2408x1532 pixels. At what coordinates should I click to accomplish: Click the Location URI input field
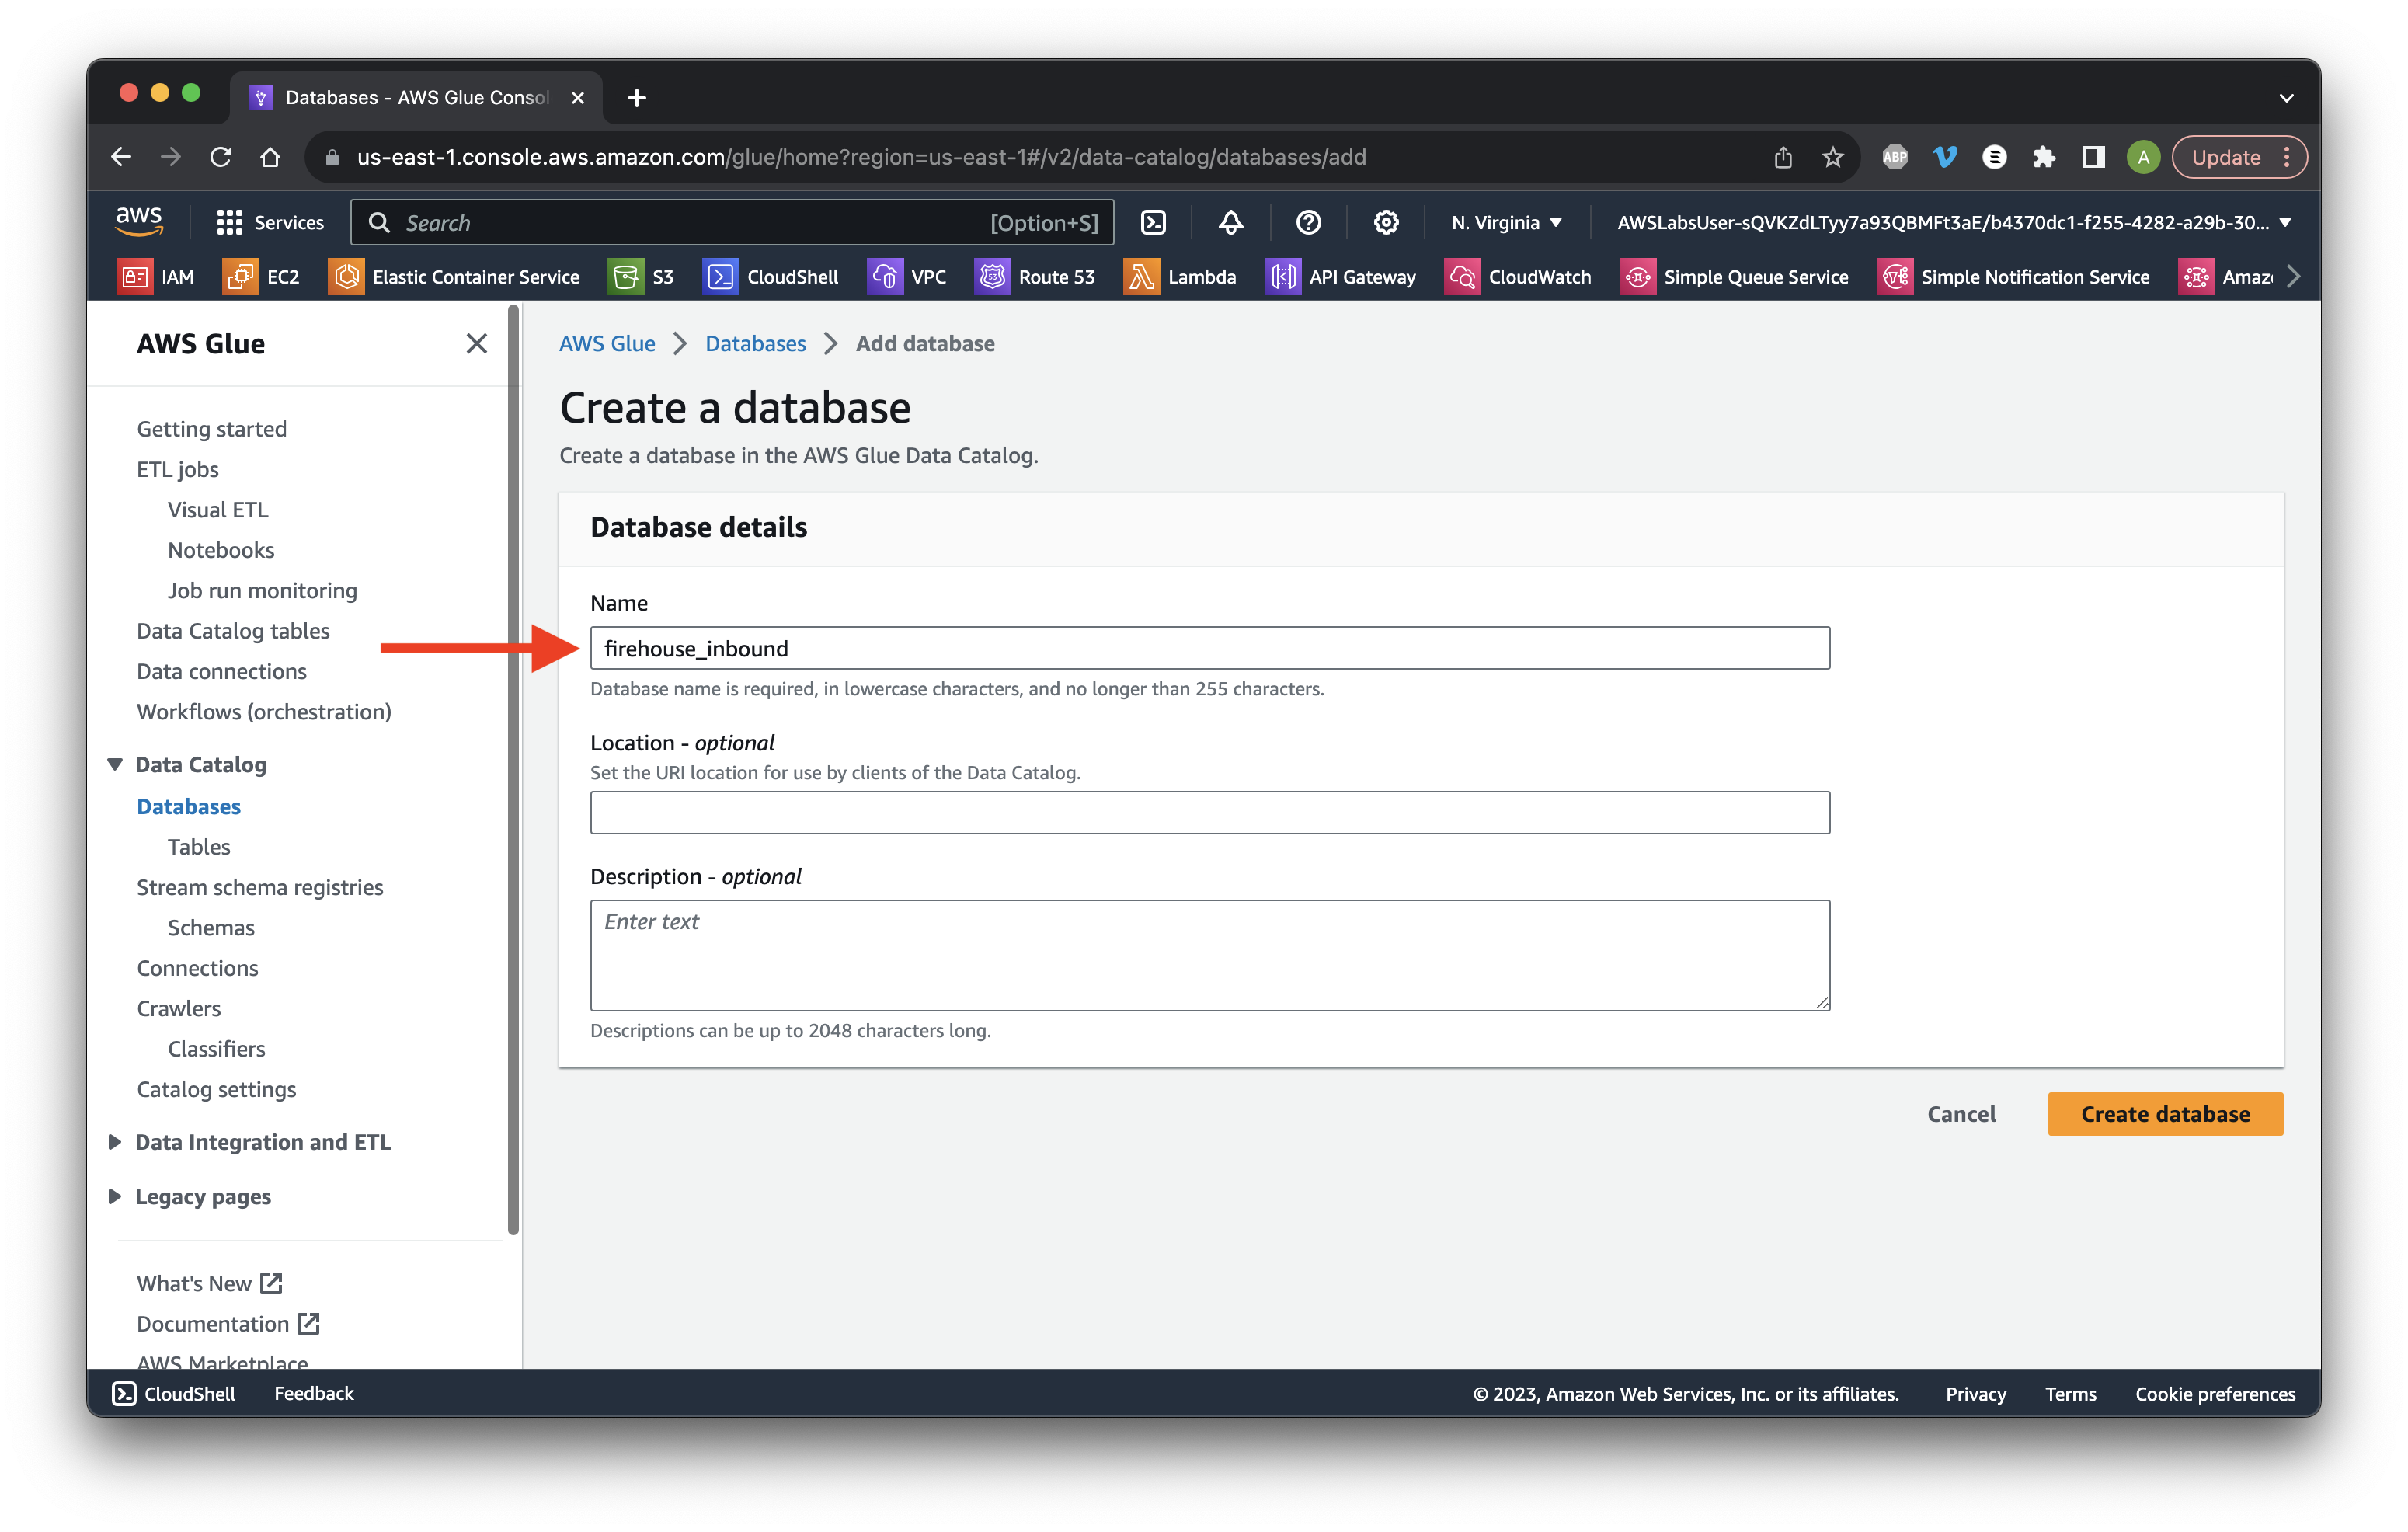pos(1209,812)
